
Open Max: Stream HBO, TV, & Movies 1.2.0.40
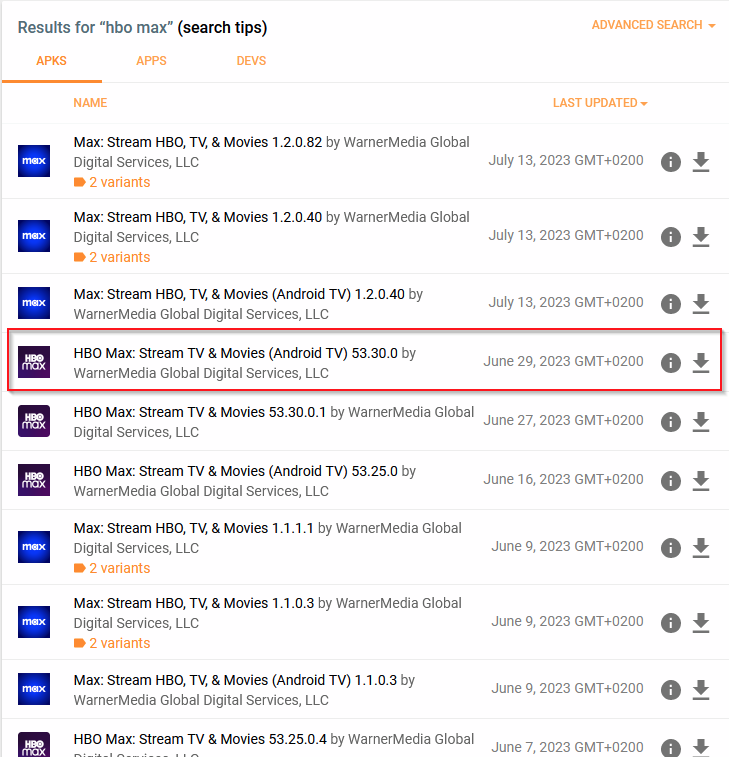pyautogui.click(x=197, y=217)
